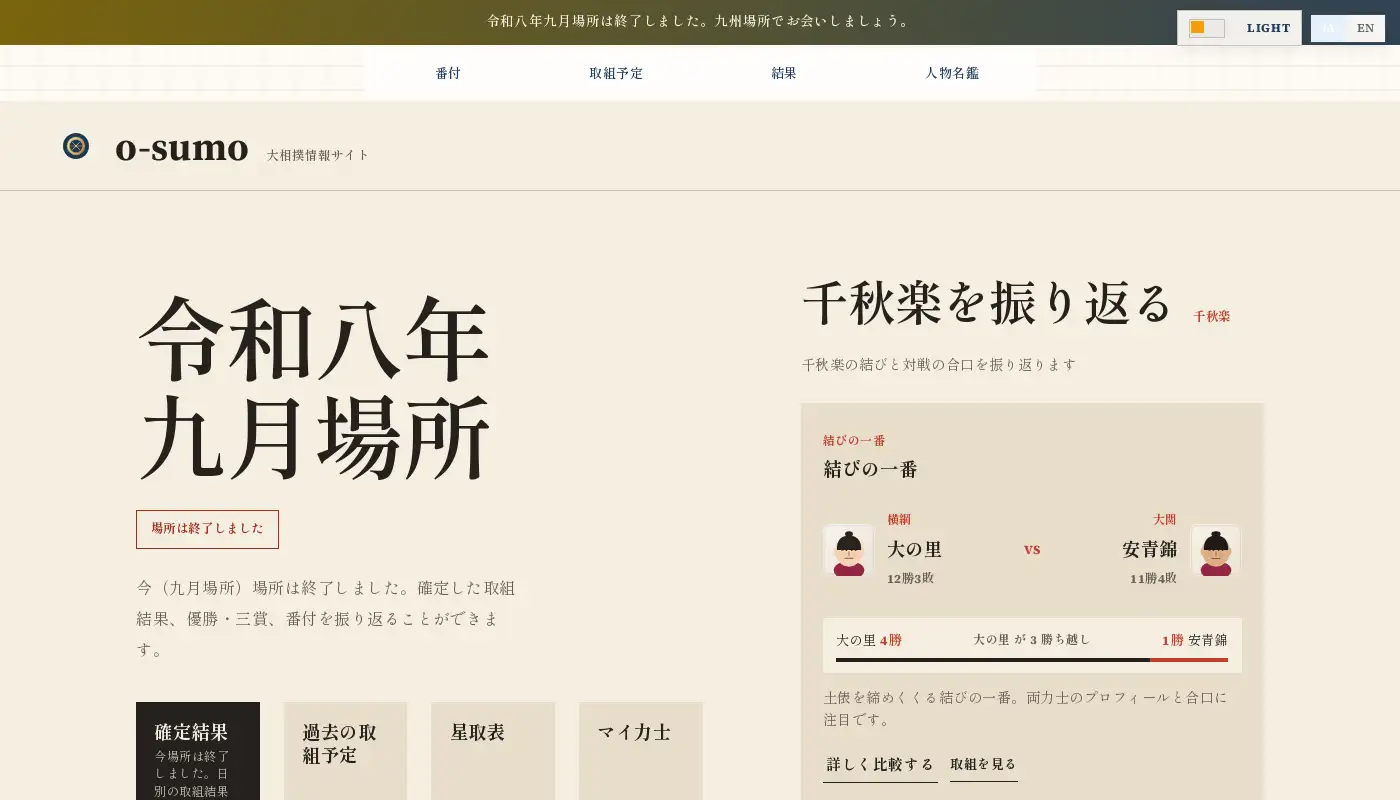Toggle the LIGHT theme switch
This screenshot has width=1400, height=800.
click(1239, 28)
